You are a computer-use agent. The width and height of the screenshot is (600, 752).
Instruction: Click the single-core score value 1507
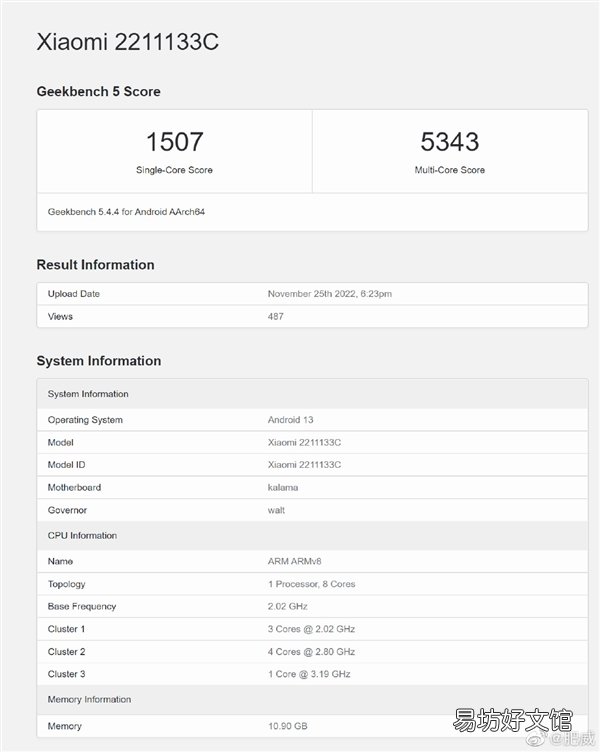(175, 142)
